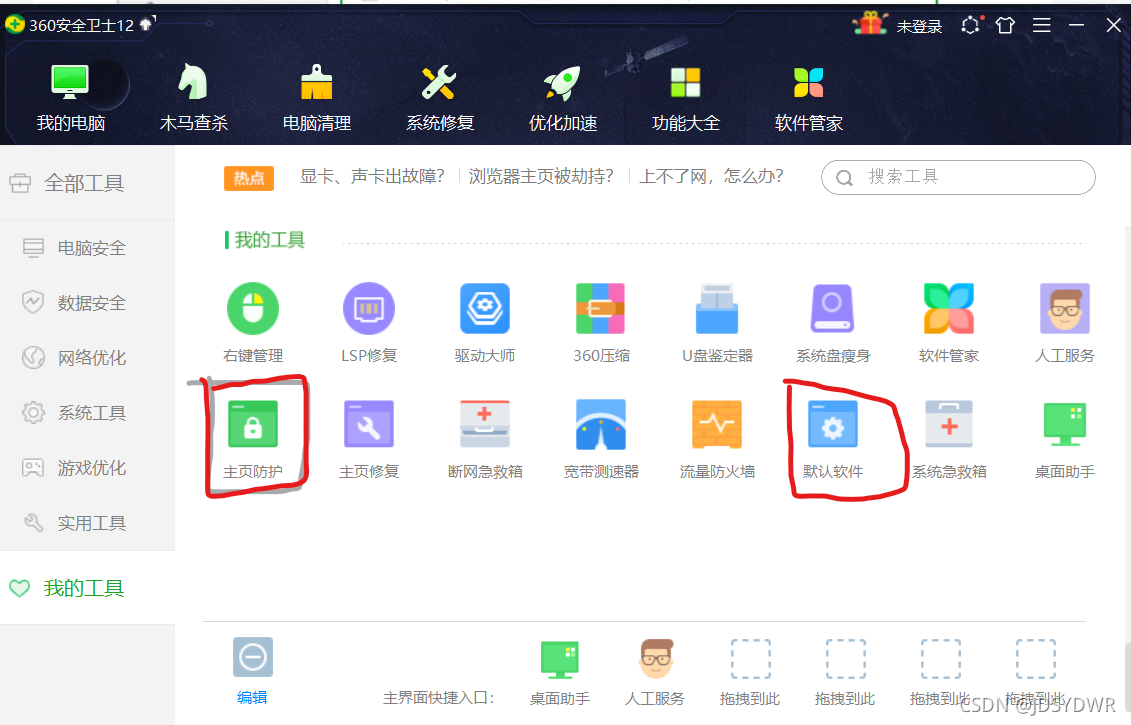This screenshot has width=1131, height=725.
Task: Select 系统工具 category
Action: pyautogui.click(x=87, y=413)
